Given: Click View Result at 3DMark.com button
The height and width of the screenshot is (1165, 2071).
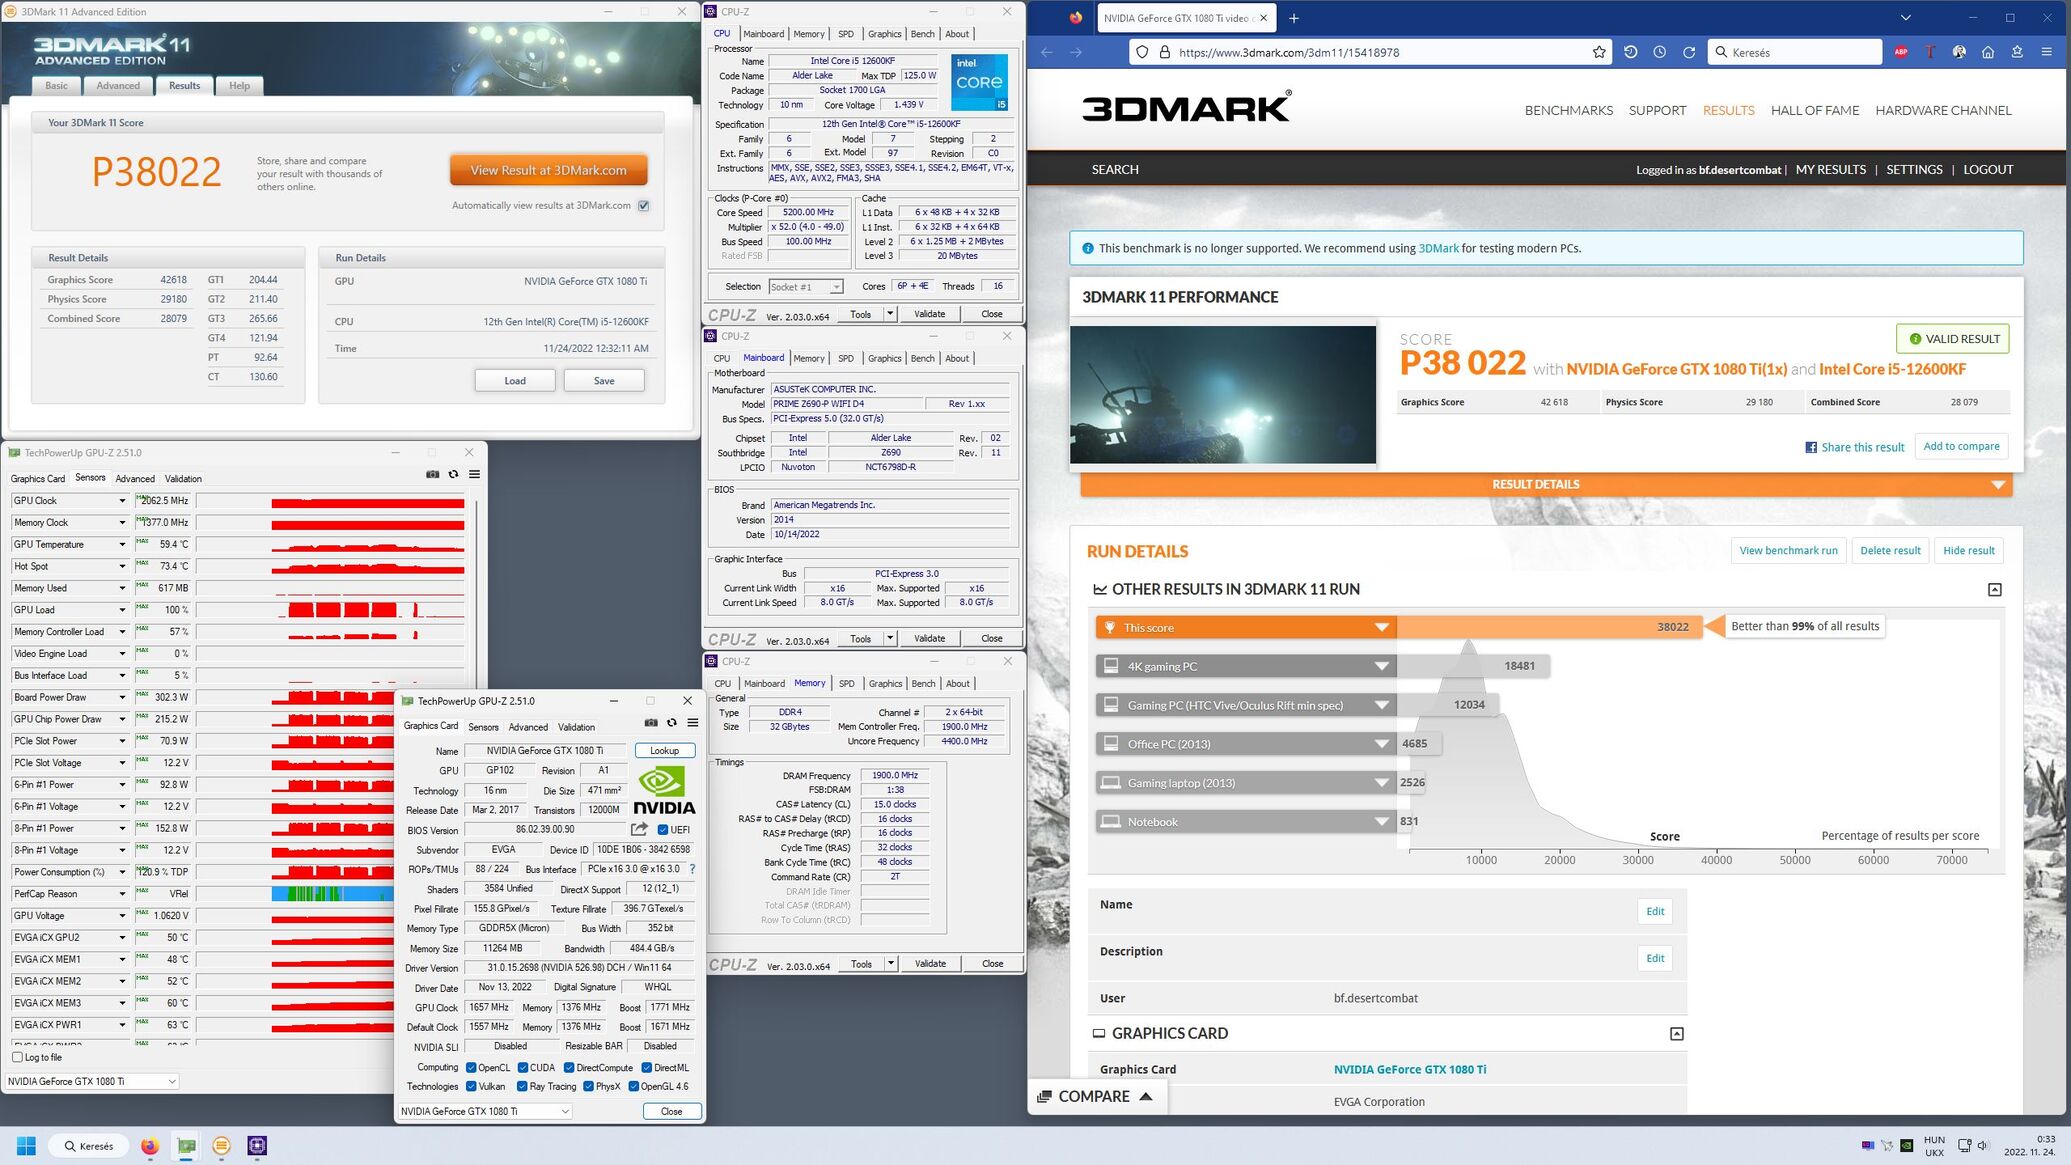Looking at the screenshot, I should pyautogui.click(x=548, y=170).
